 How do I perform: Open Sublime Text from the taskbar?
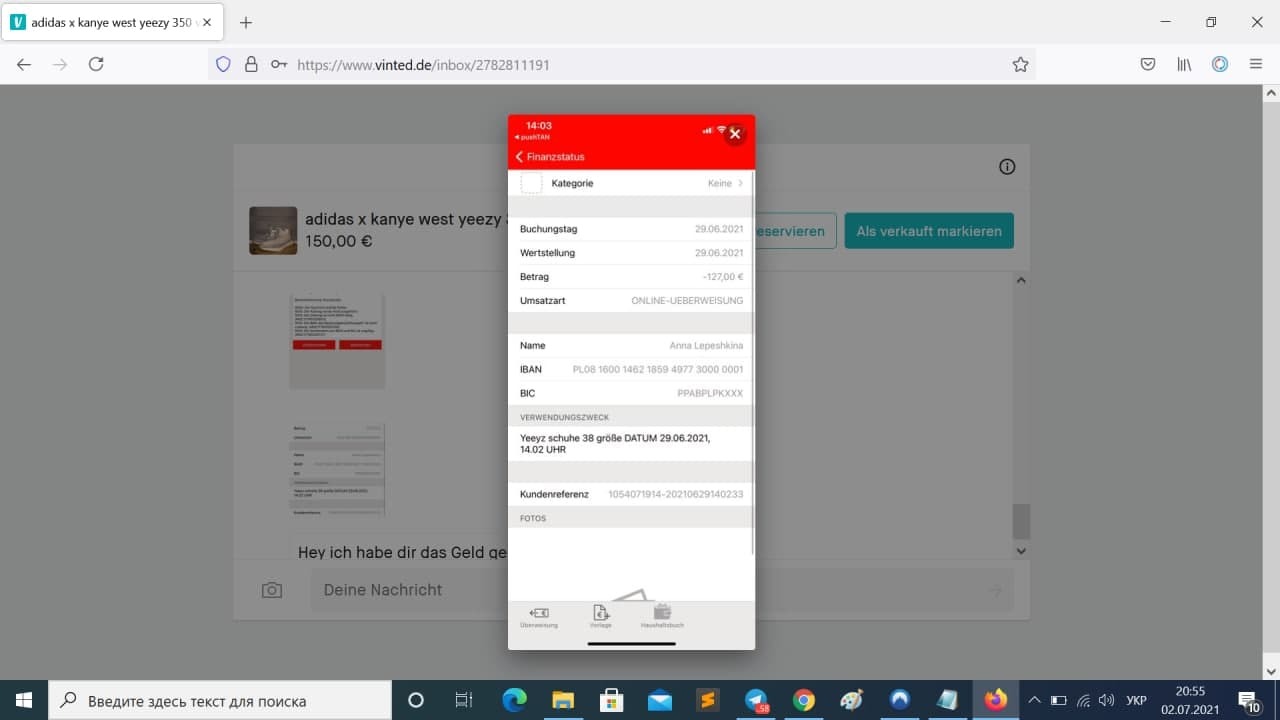click(707, 700)
